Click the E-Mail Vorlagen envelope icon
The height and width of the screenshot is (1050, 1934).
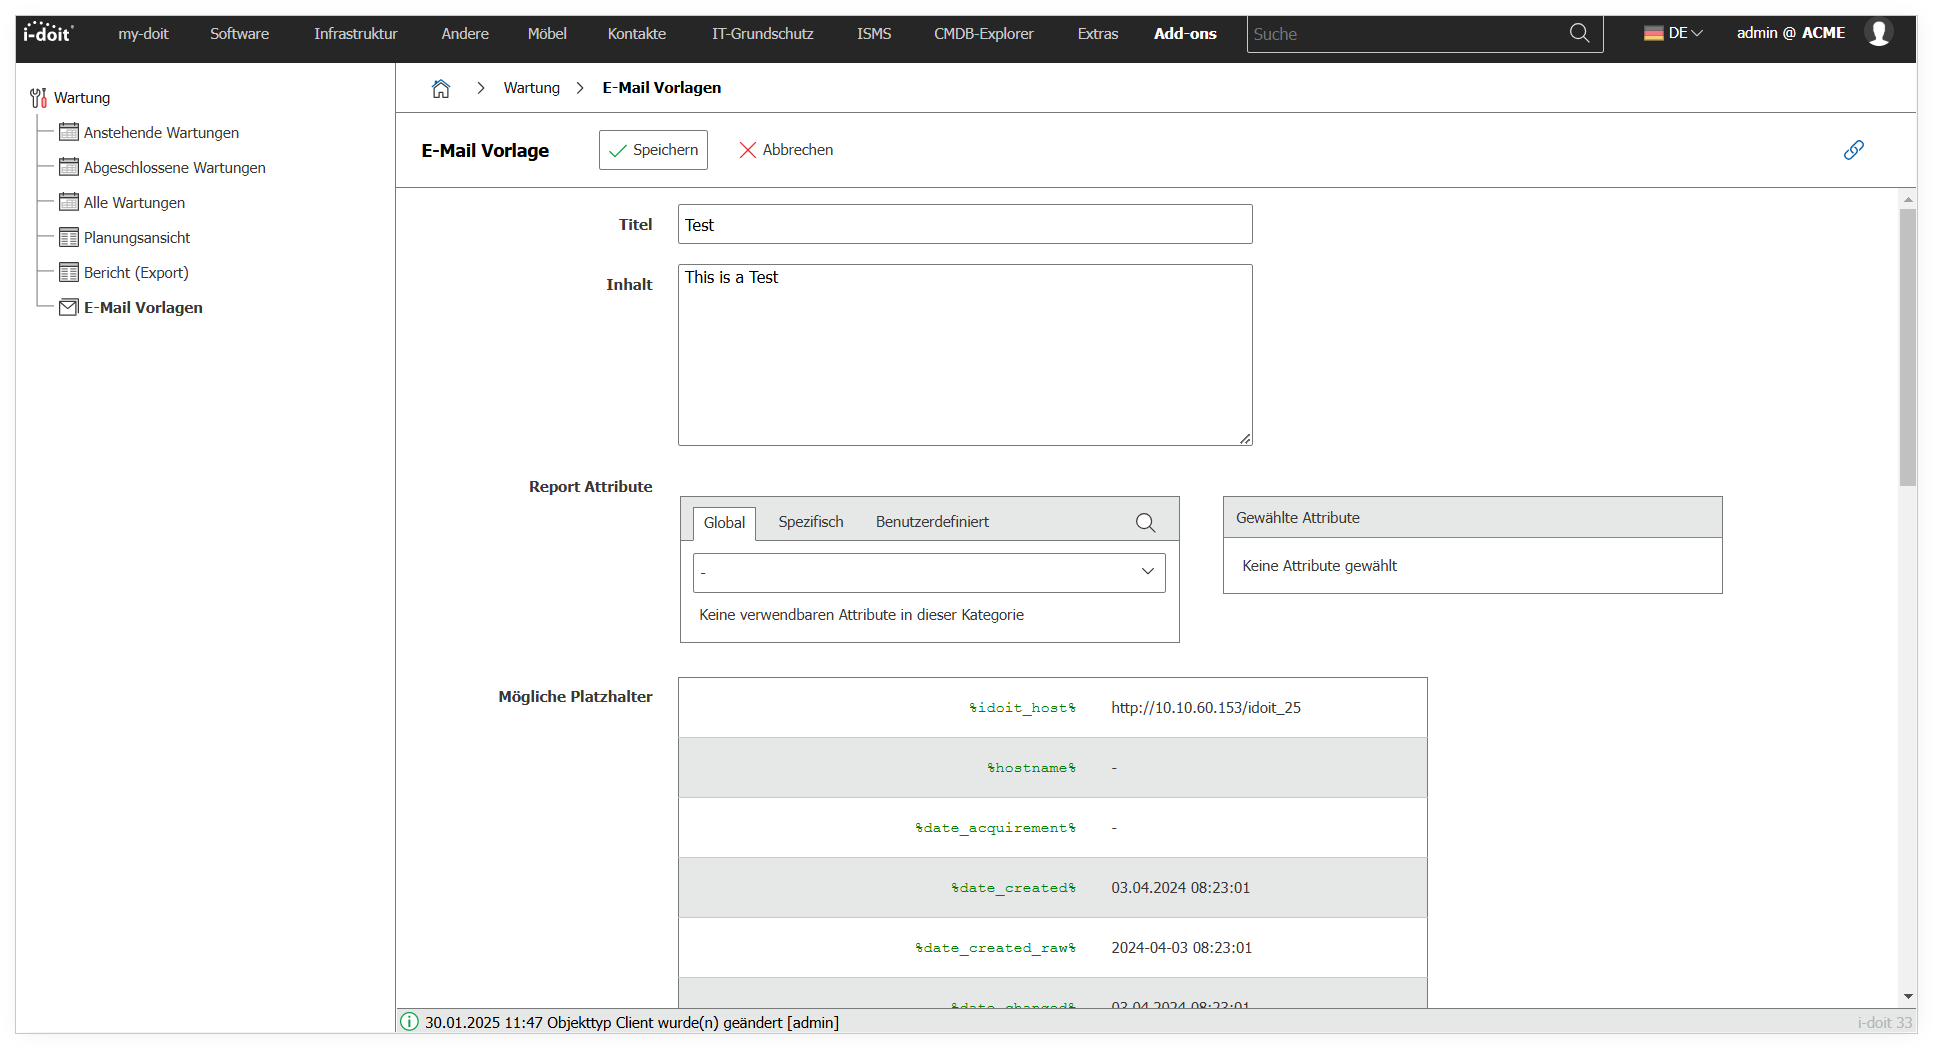click(x=68, y=308)
